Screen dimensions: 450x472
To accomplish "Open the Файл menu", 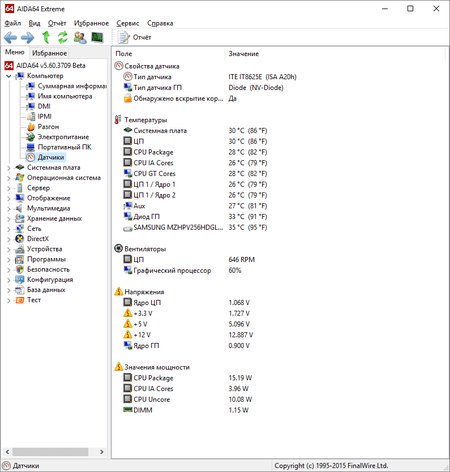I will pyautogui.click(x=13, y=23).
